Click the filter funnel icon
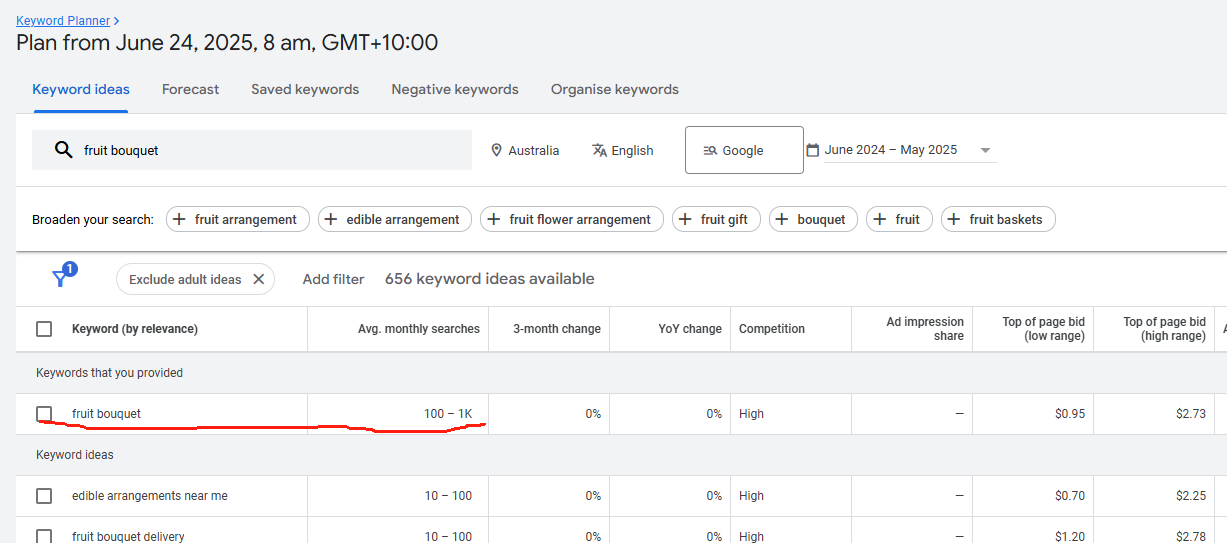This screenshot has height=543, width=1227. point(61,279)
